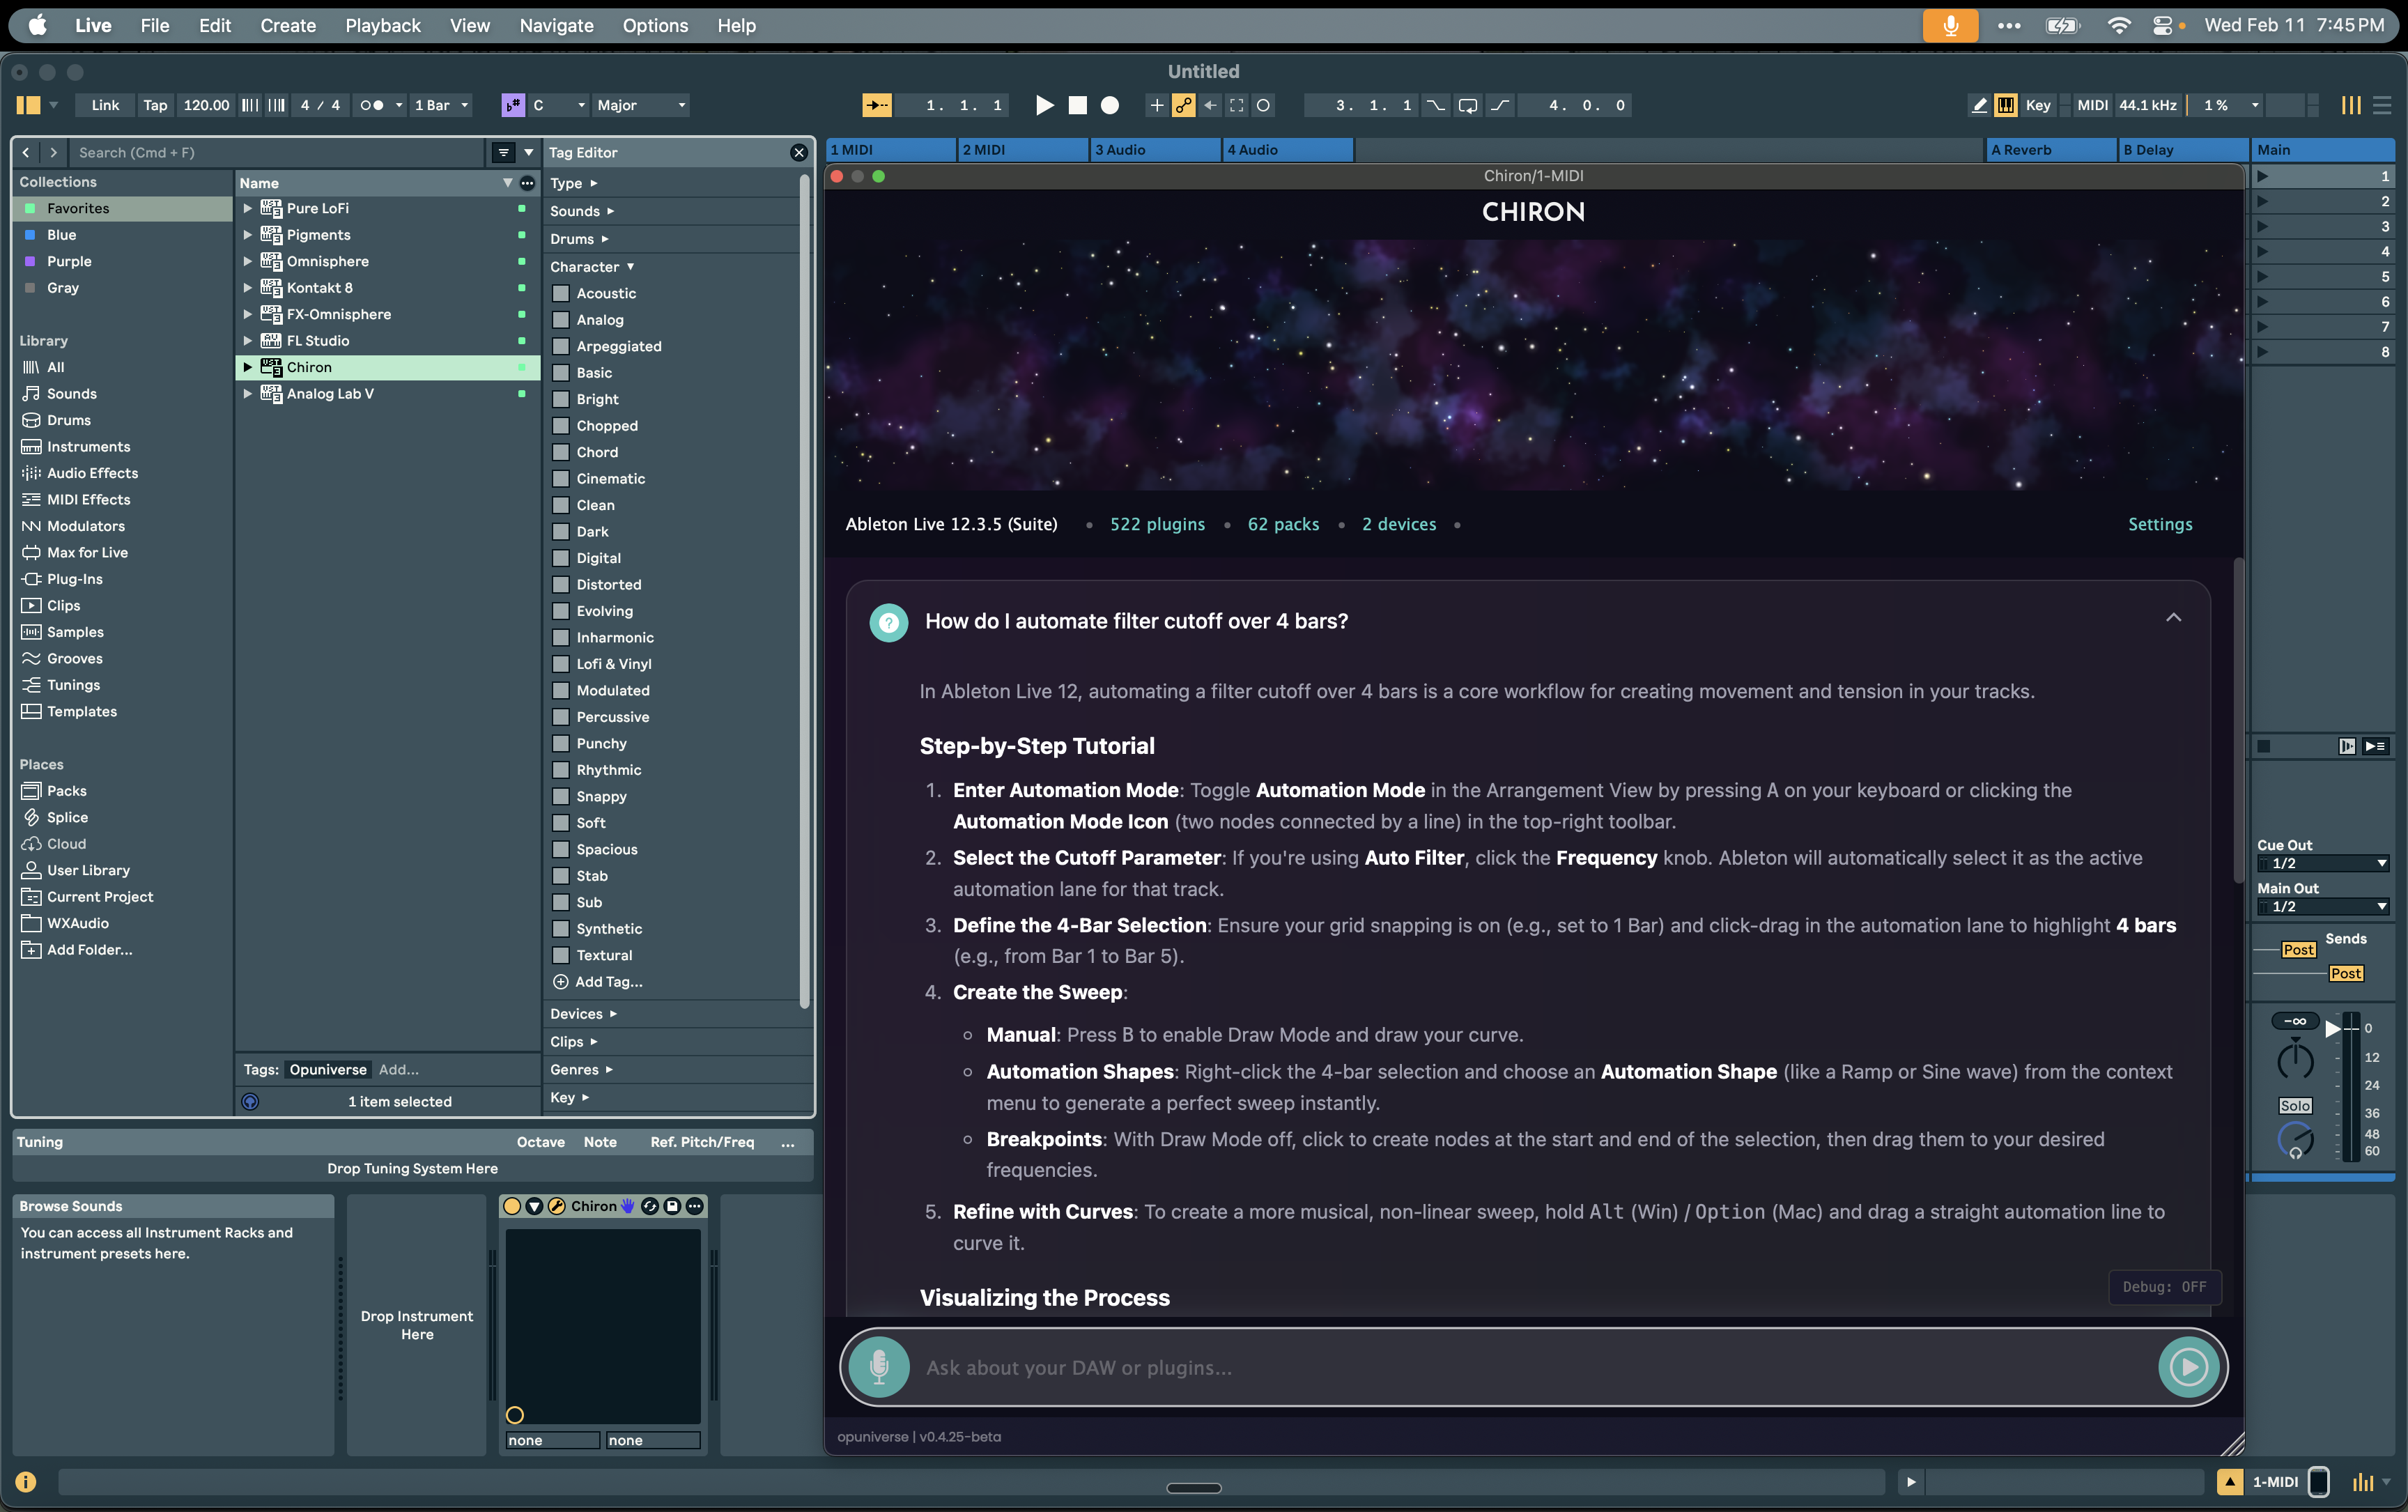Open the Navigate menu
Image resolution: width=2408 pixels, height=1512 pixels.
[x=555, y=25]
